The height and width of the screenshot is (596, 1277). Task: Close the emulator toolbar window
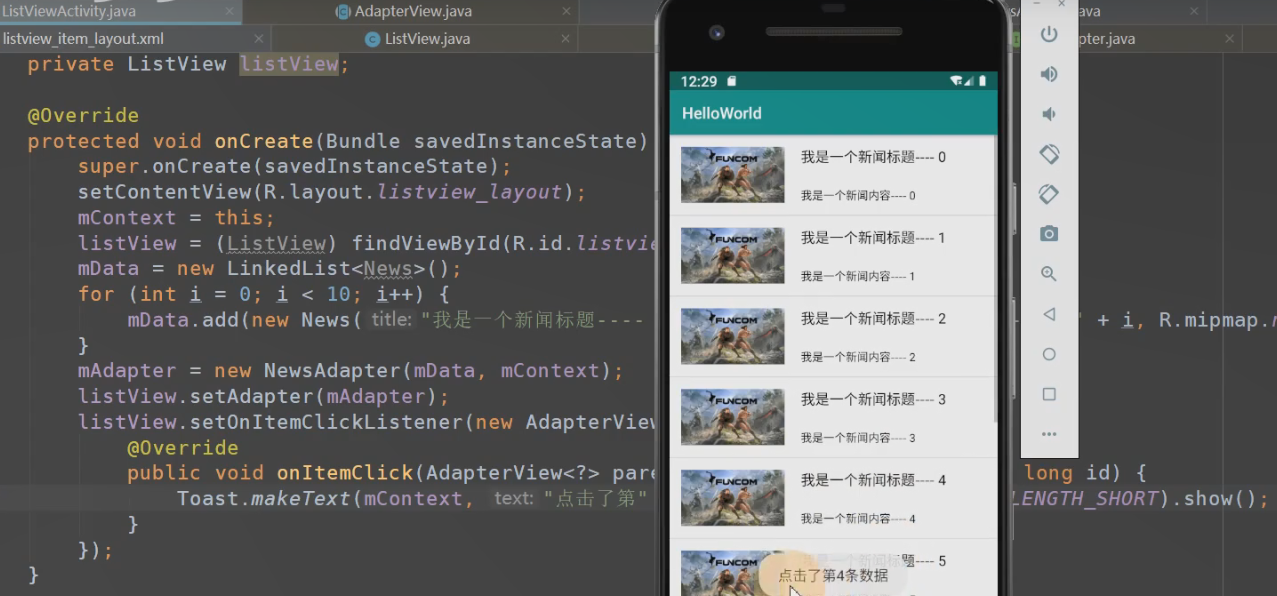coord(1062,5)
